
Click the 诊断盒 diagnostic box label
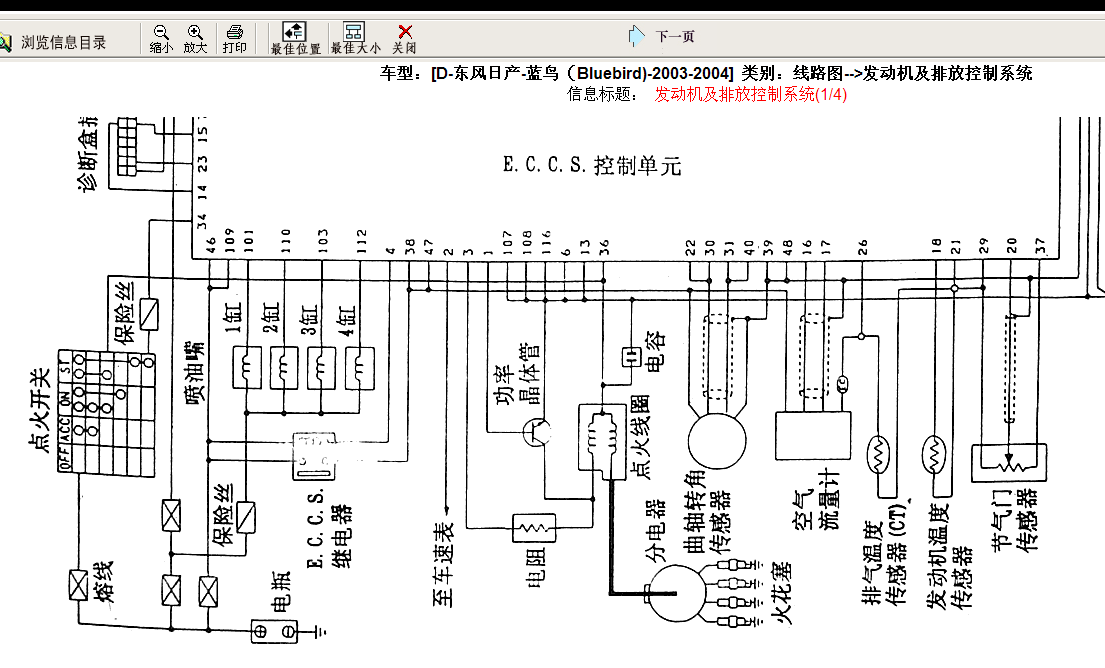[x=88, y=156]
